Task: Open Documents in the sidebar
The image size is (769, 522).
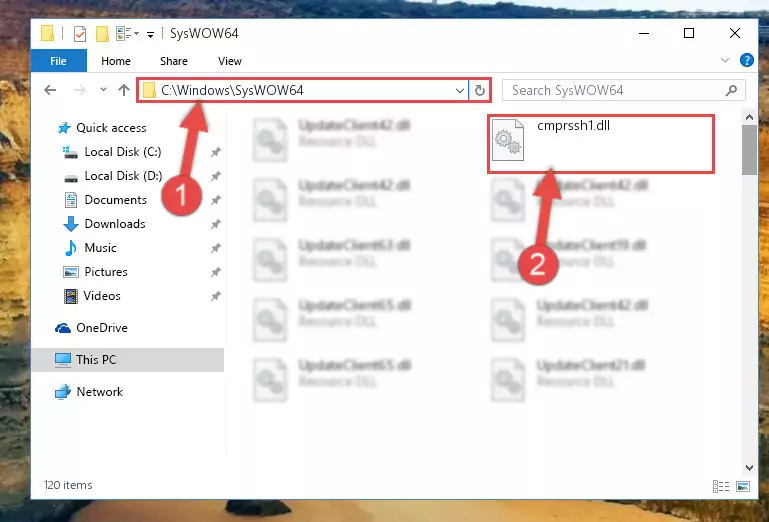Action: tap(105, 200)
